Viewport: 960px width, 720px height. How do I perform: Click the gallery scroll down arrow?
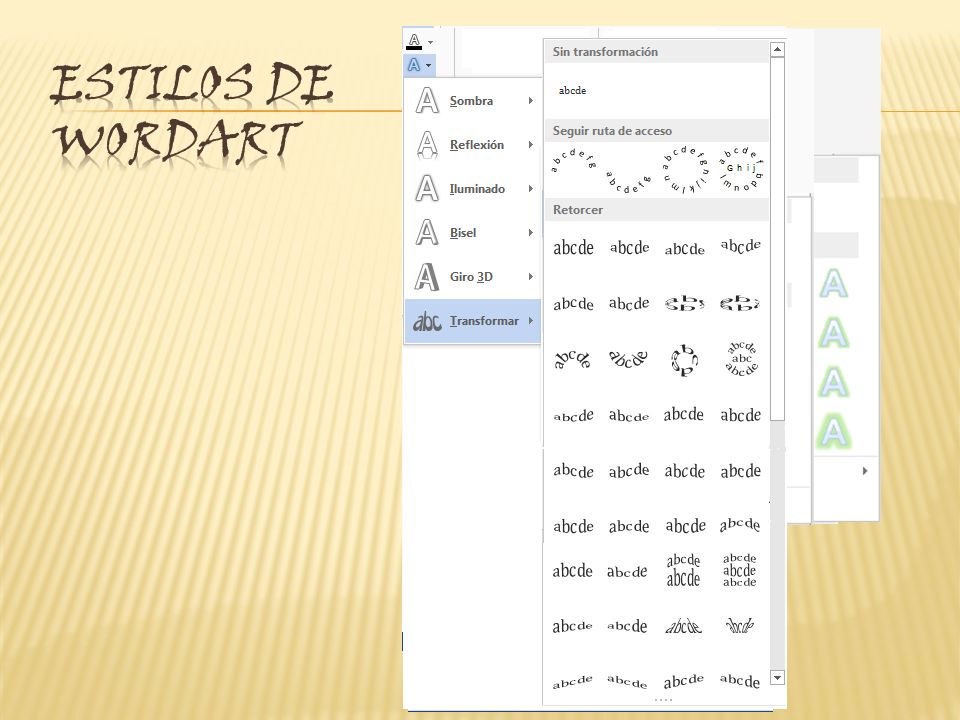(777, 677)
